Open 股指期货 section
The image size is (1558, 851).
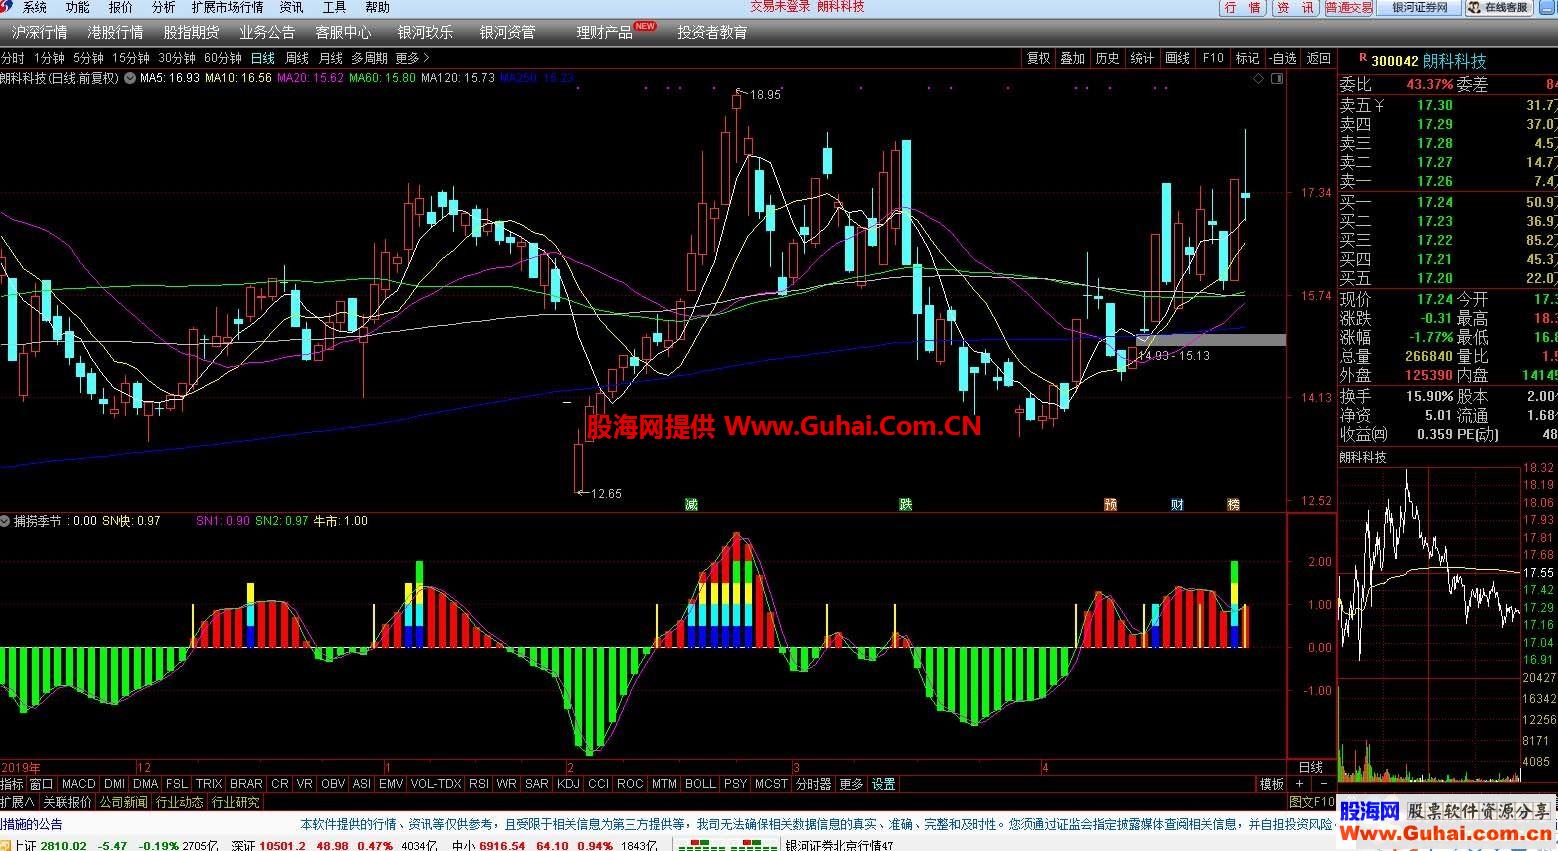click(x=191, y=32)
